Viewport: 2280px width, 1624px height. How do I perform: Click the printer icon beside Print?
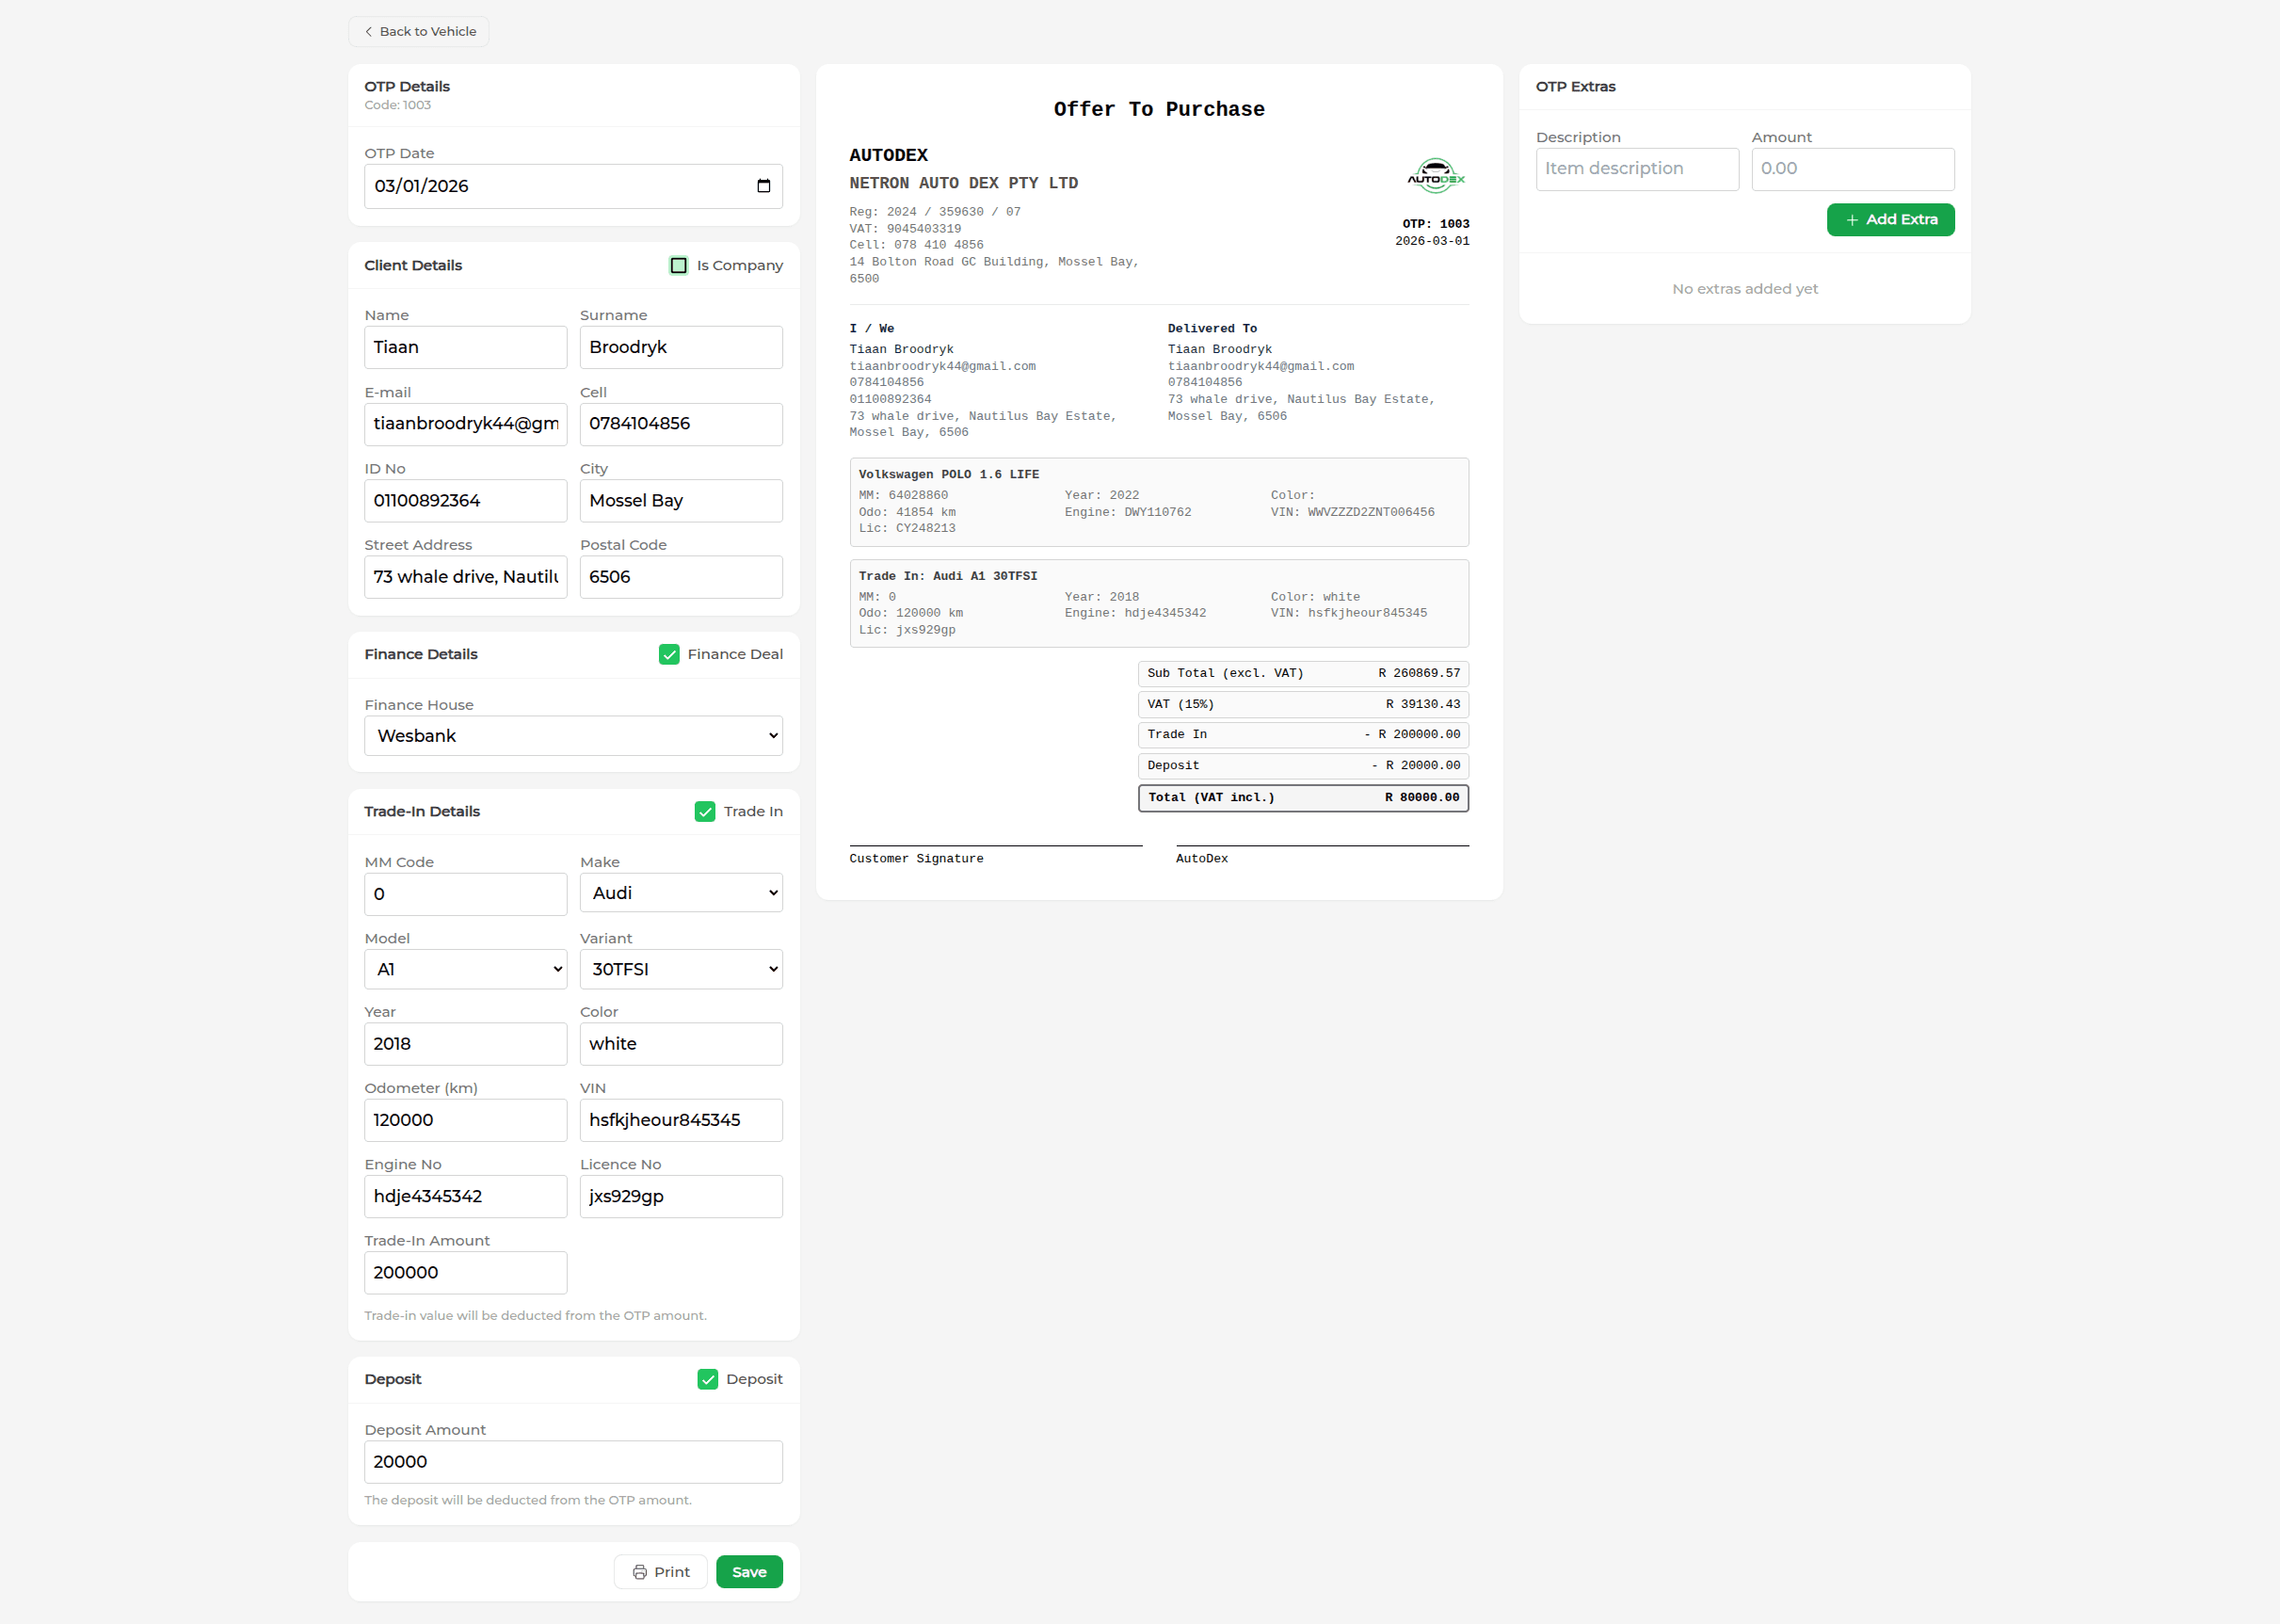click(x=639, y=1571)
